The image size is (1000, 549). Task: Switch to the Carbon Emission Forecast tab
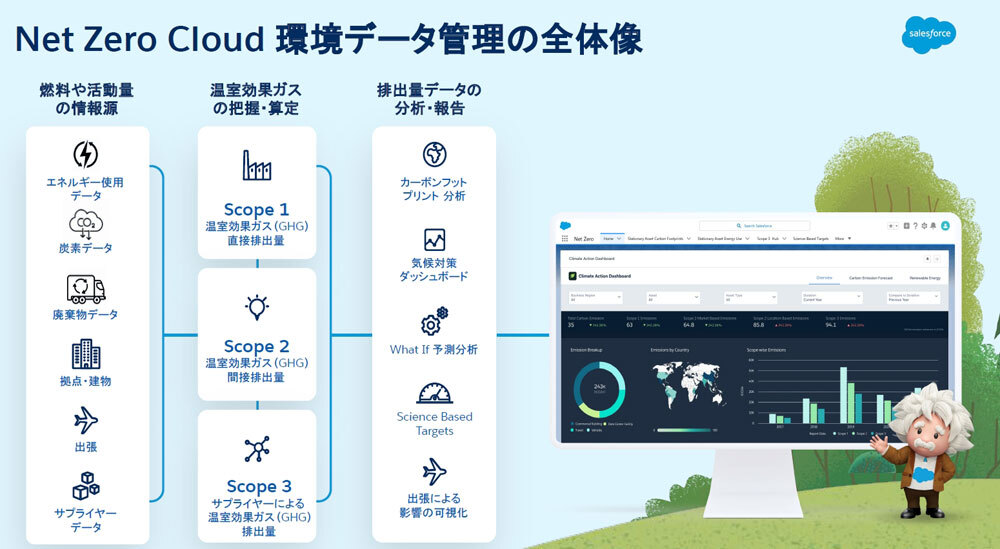pos(871,278)
